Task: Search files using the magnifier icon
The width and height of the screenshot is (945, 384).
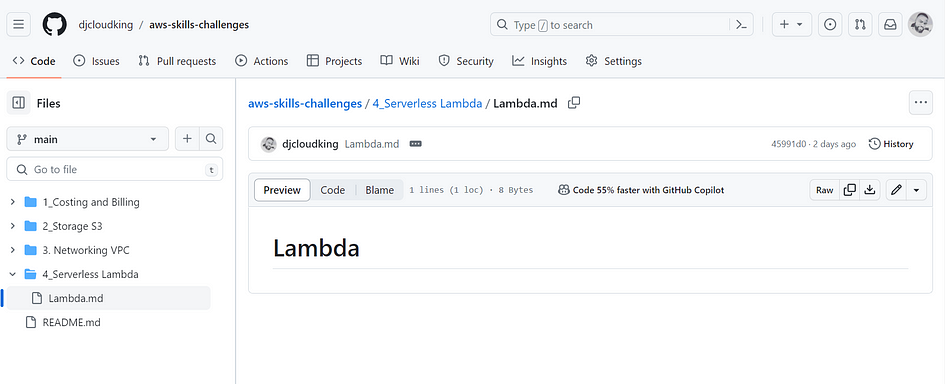Action: point(211,139)
